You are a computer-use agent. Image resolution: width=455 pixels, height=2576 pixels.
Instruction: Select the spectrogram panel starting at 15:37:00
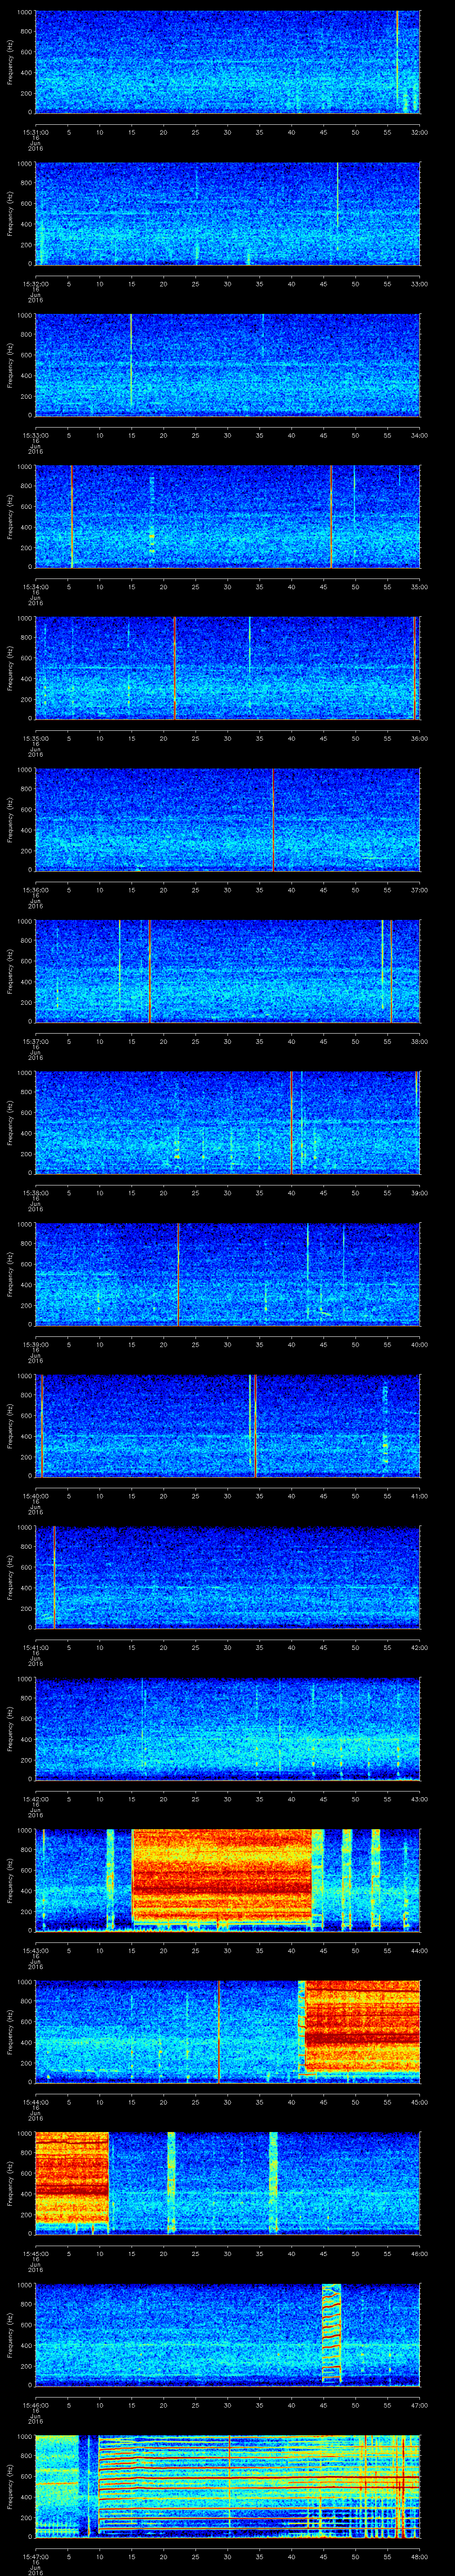(x=227, y=971)
